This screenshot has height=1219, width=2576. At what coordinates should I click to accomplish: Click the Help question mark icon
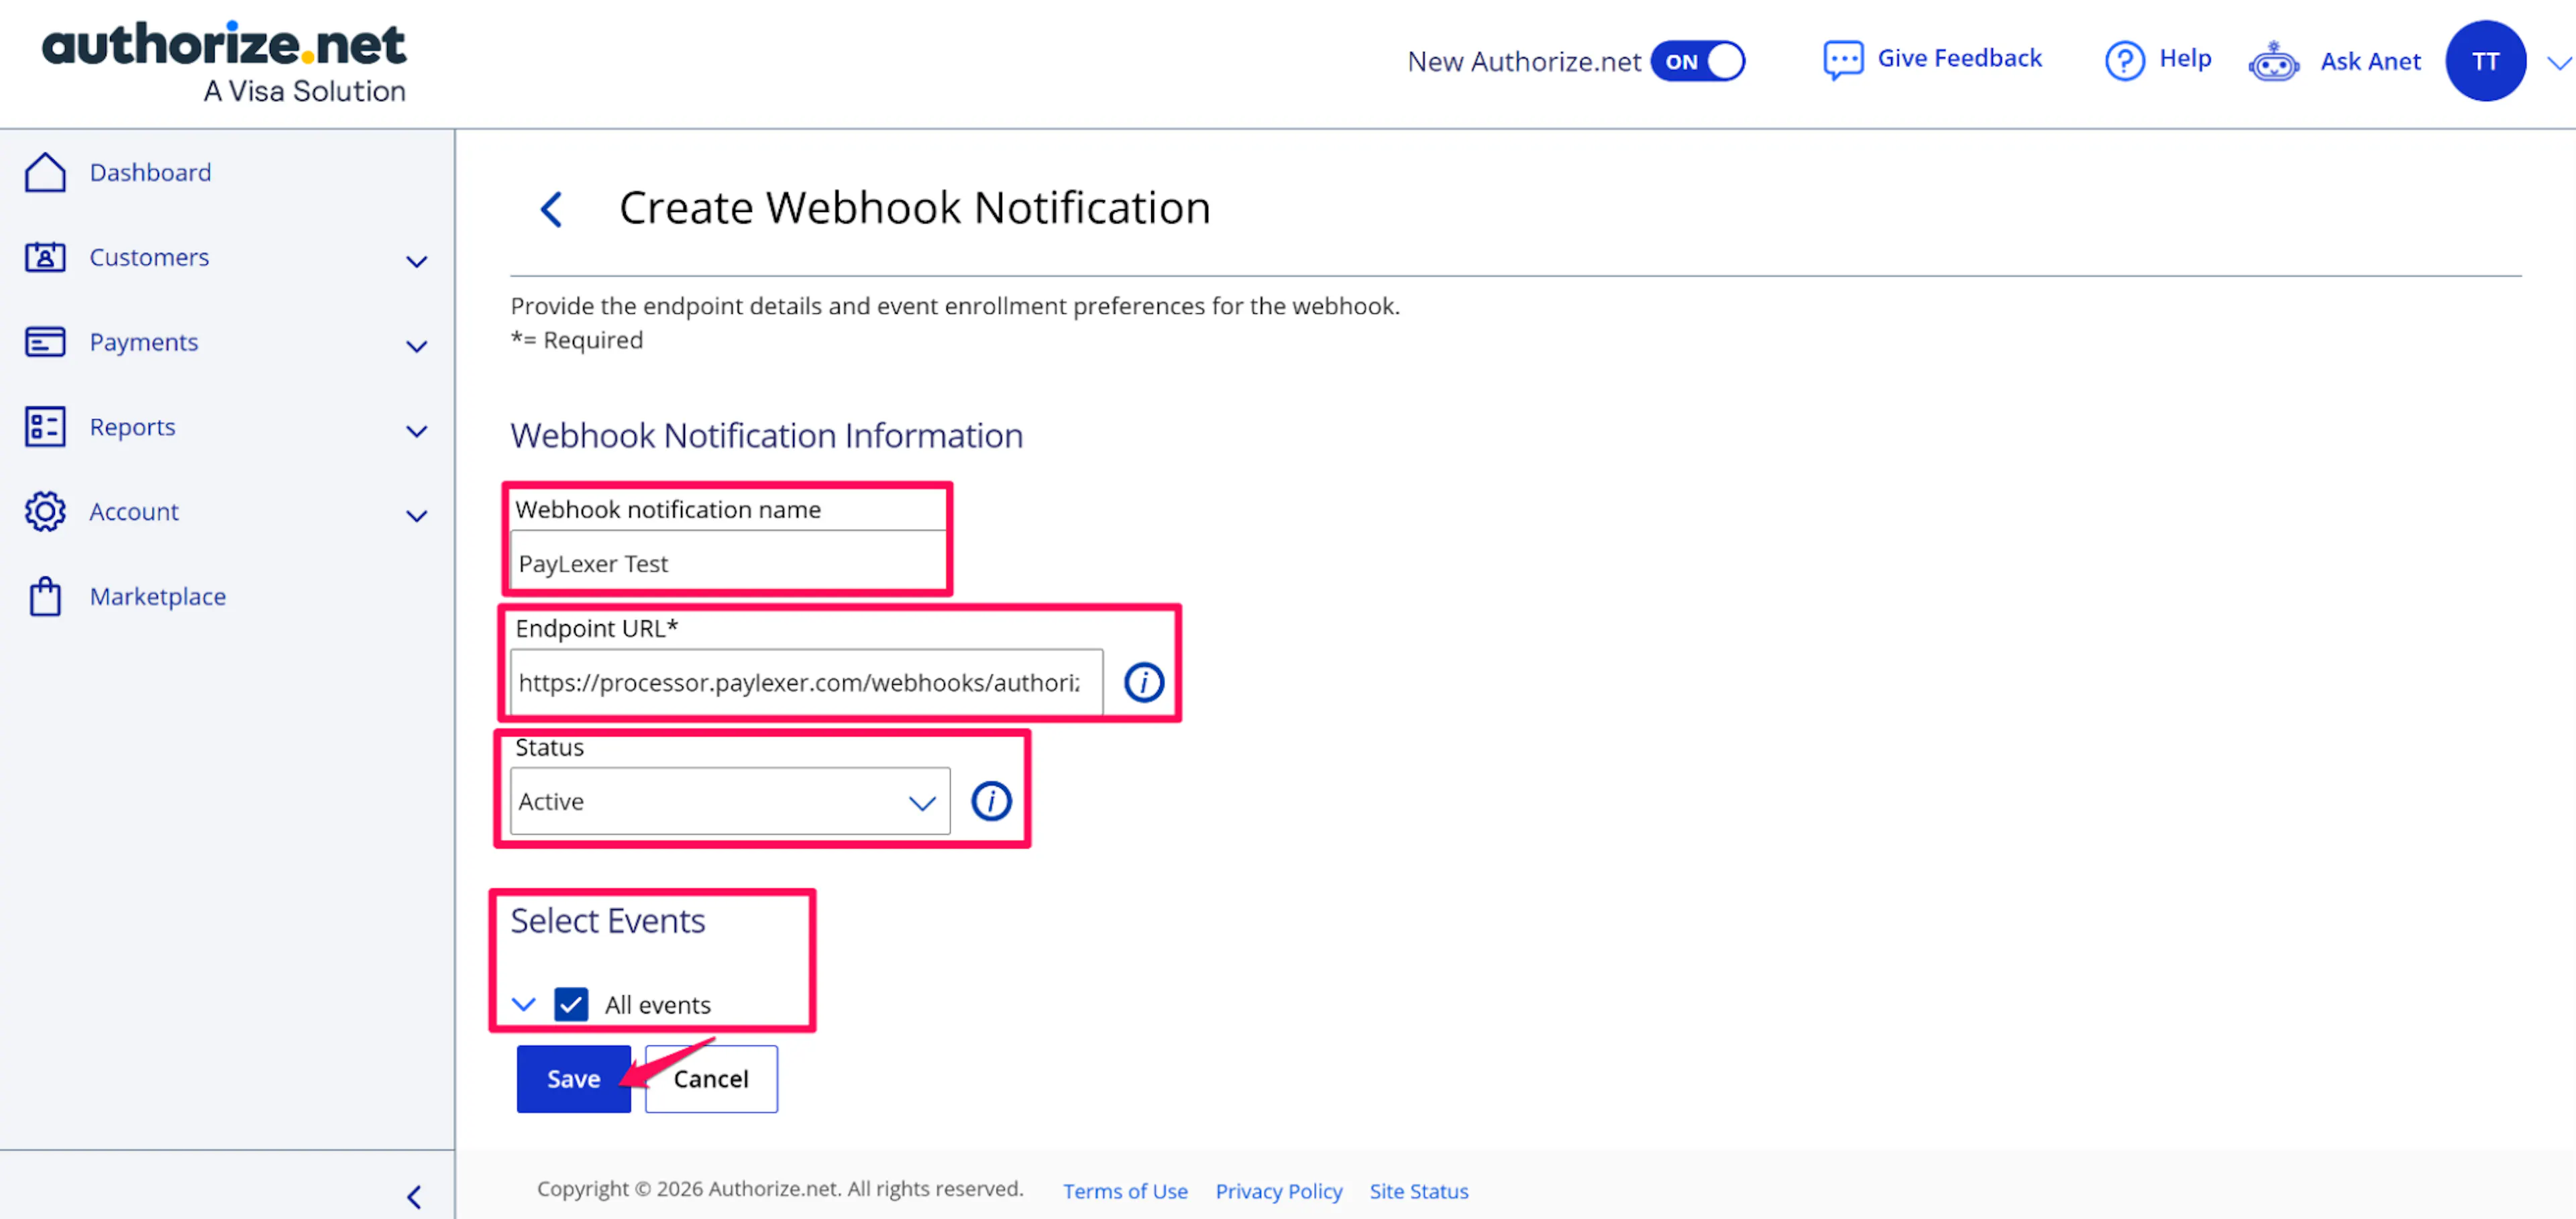click(x=2124, y=60)
